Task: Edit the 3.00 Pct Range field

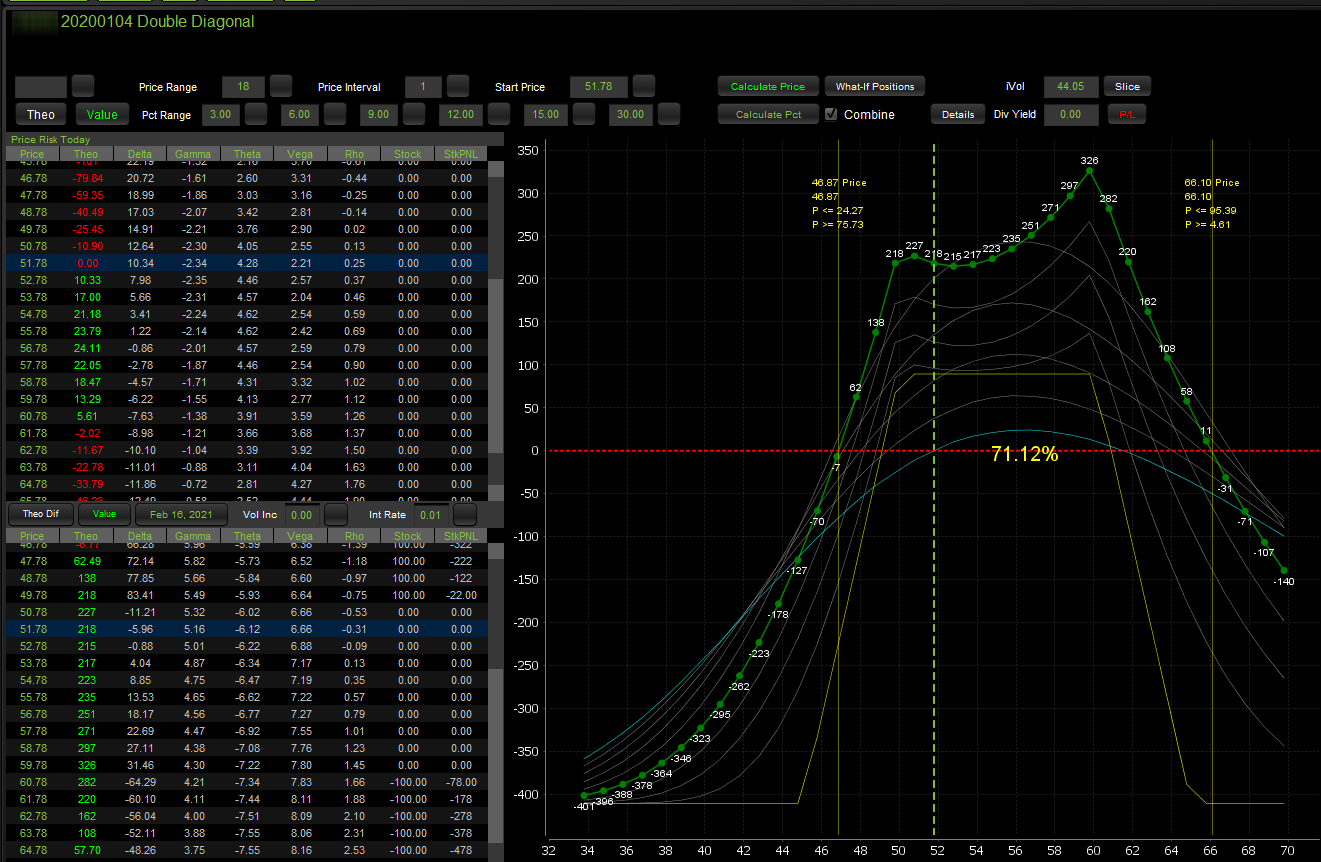Action: click(x=221, y=114)
